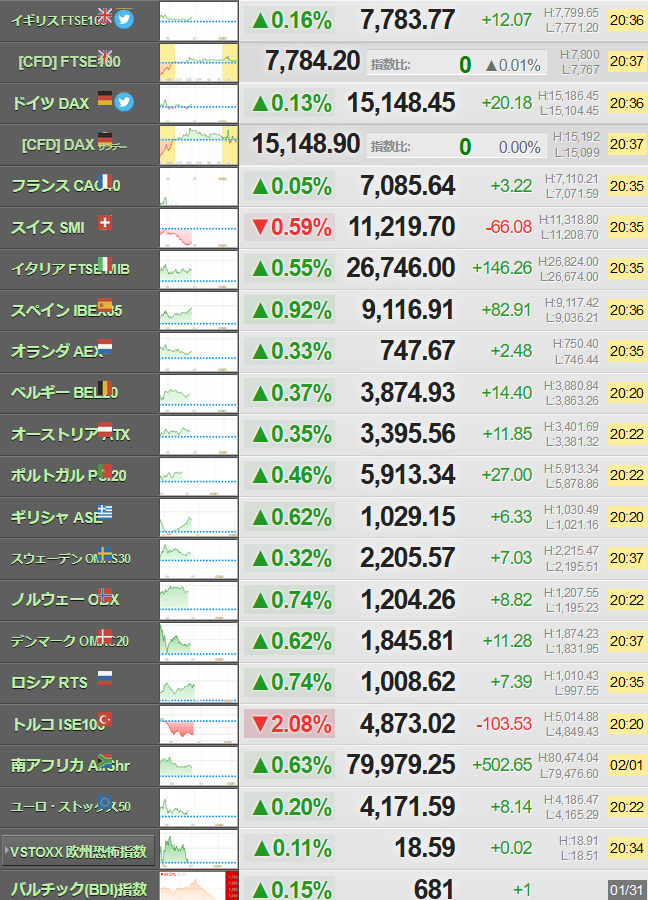
Task: Click the Twitter icon beside イギリス FTSE100
Action: [x=124, y=20]
